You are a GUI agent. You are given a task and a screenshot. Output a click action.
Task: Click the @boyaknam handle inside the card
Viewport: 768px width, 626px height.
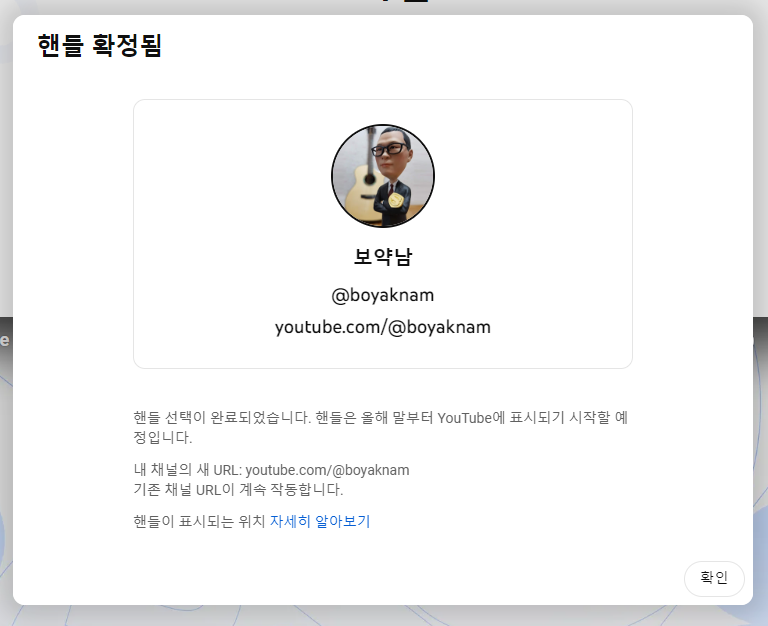point(383,295)
